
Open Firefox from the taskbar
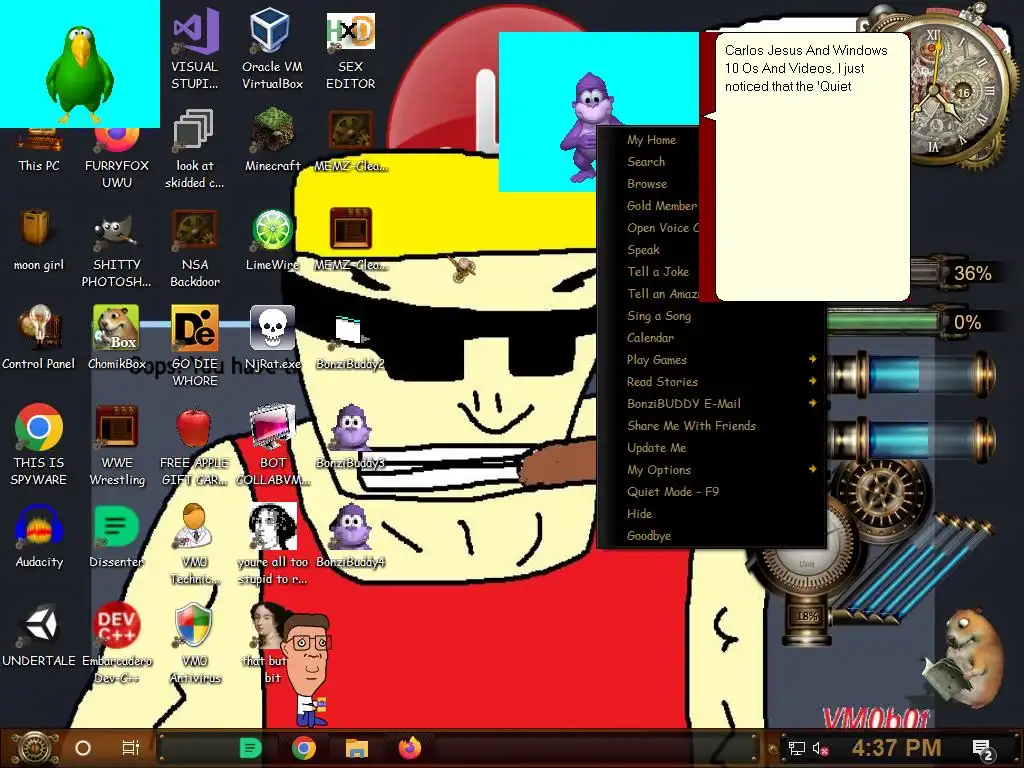pyautogui.click(x=410, y=748)
